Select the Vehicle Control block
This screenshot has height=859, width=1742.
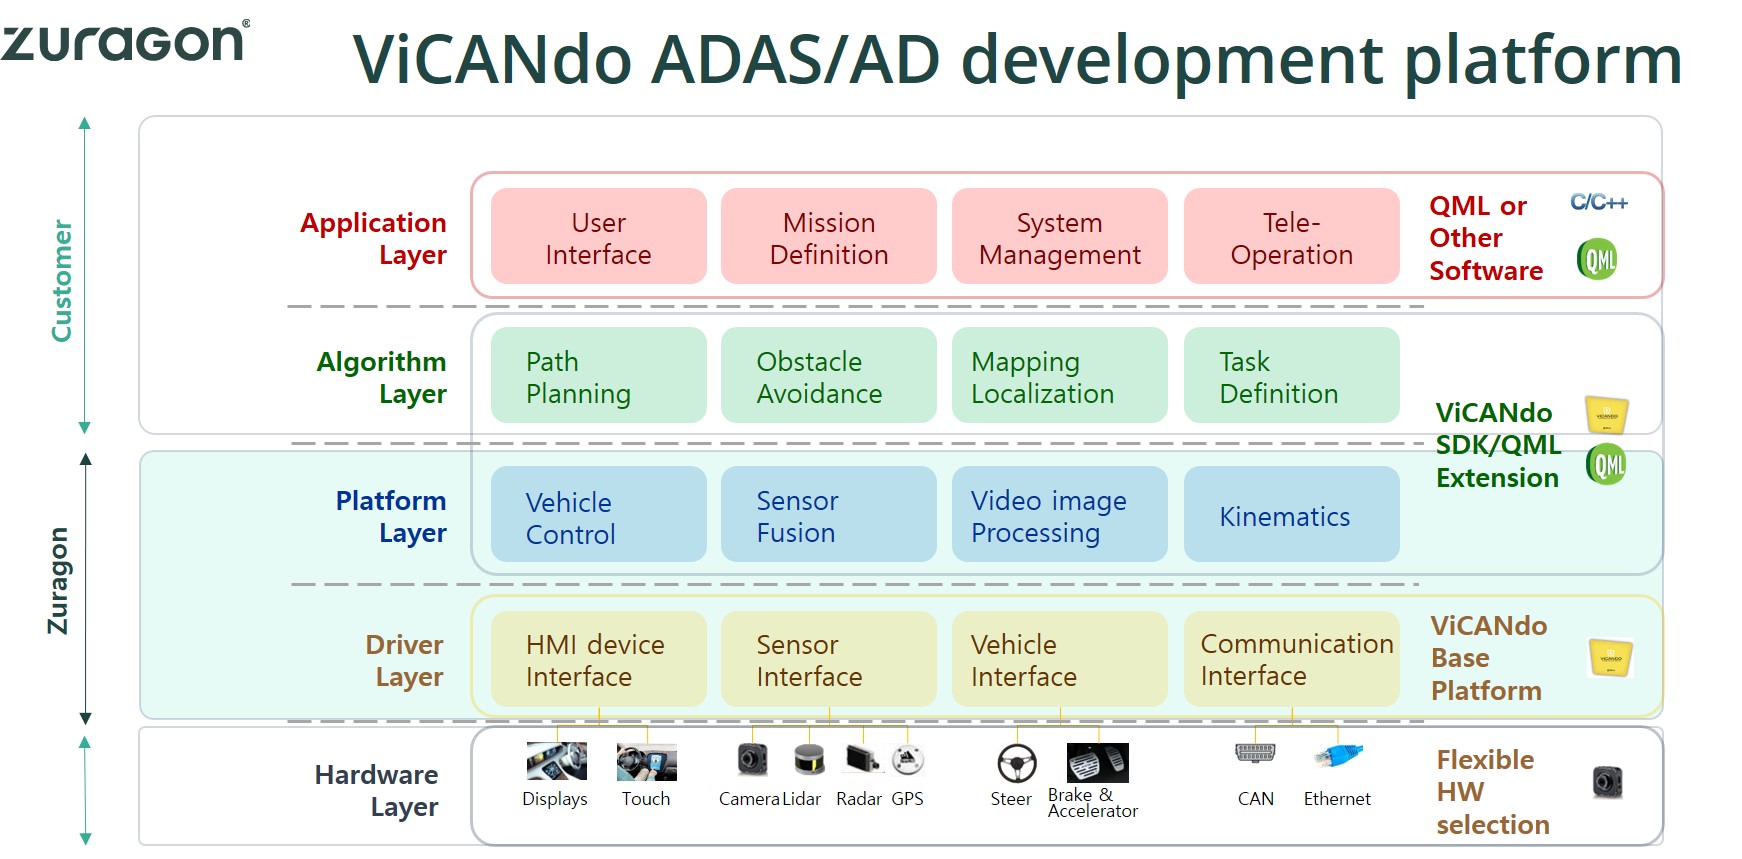[x=599, y=515]
